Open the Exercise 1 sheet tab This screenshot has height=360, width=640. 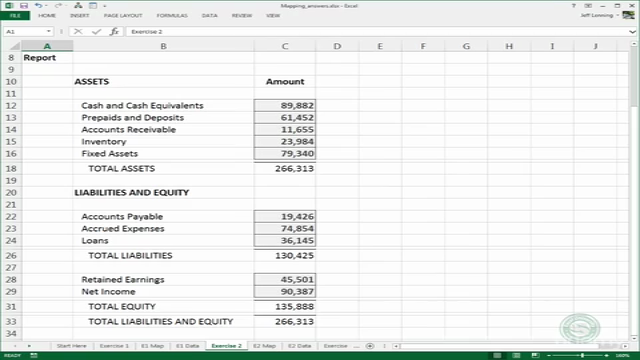point(114,346)
